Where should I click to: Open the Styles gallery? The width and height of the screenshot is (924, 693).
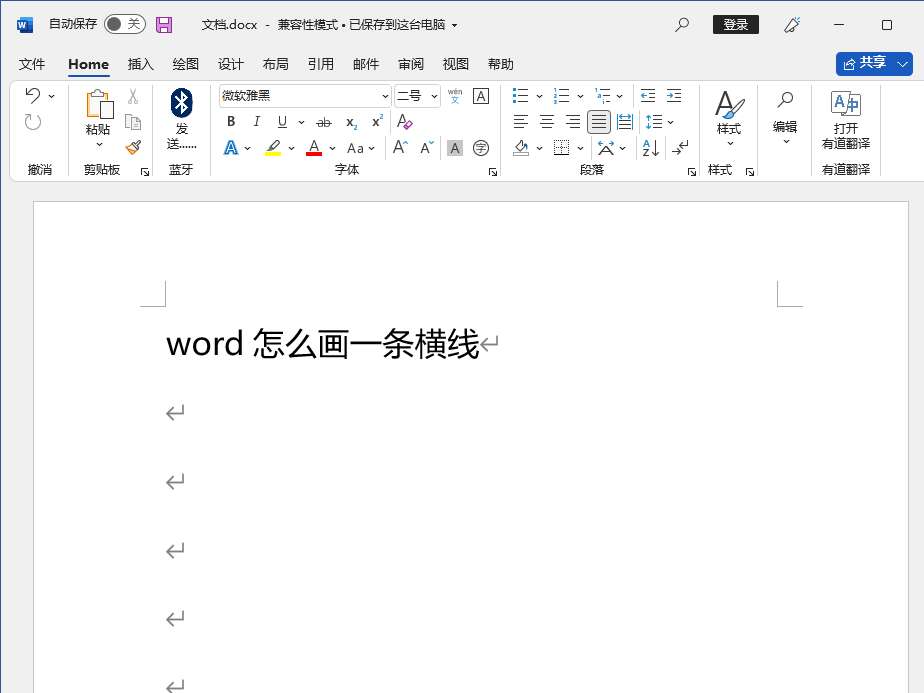729,118
